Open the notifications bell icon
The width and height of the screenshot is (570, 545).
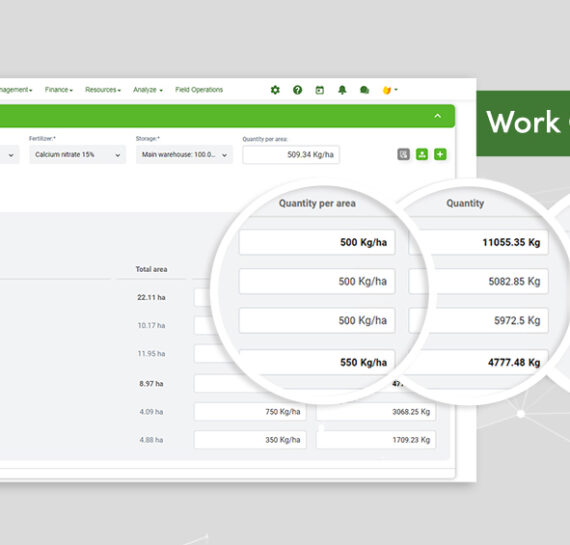point(342,90)
